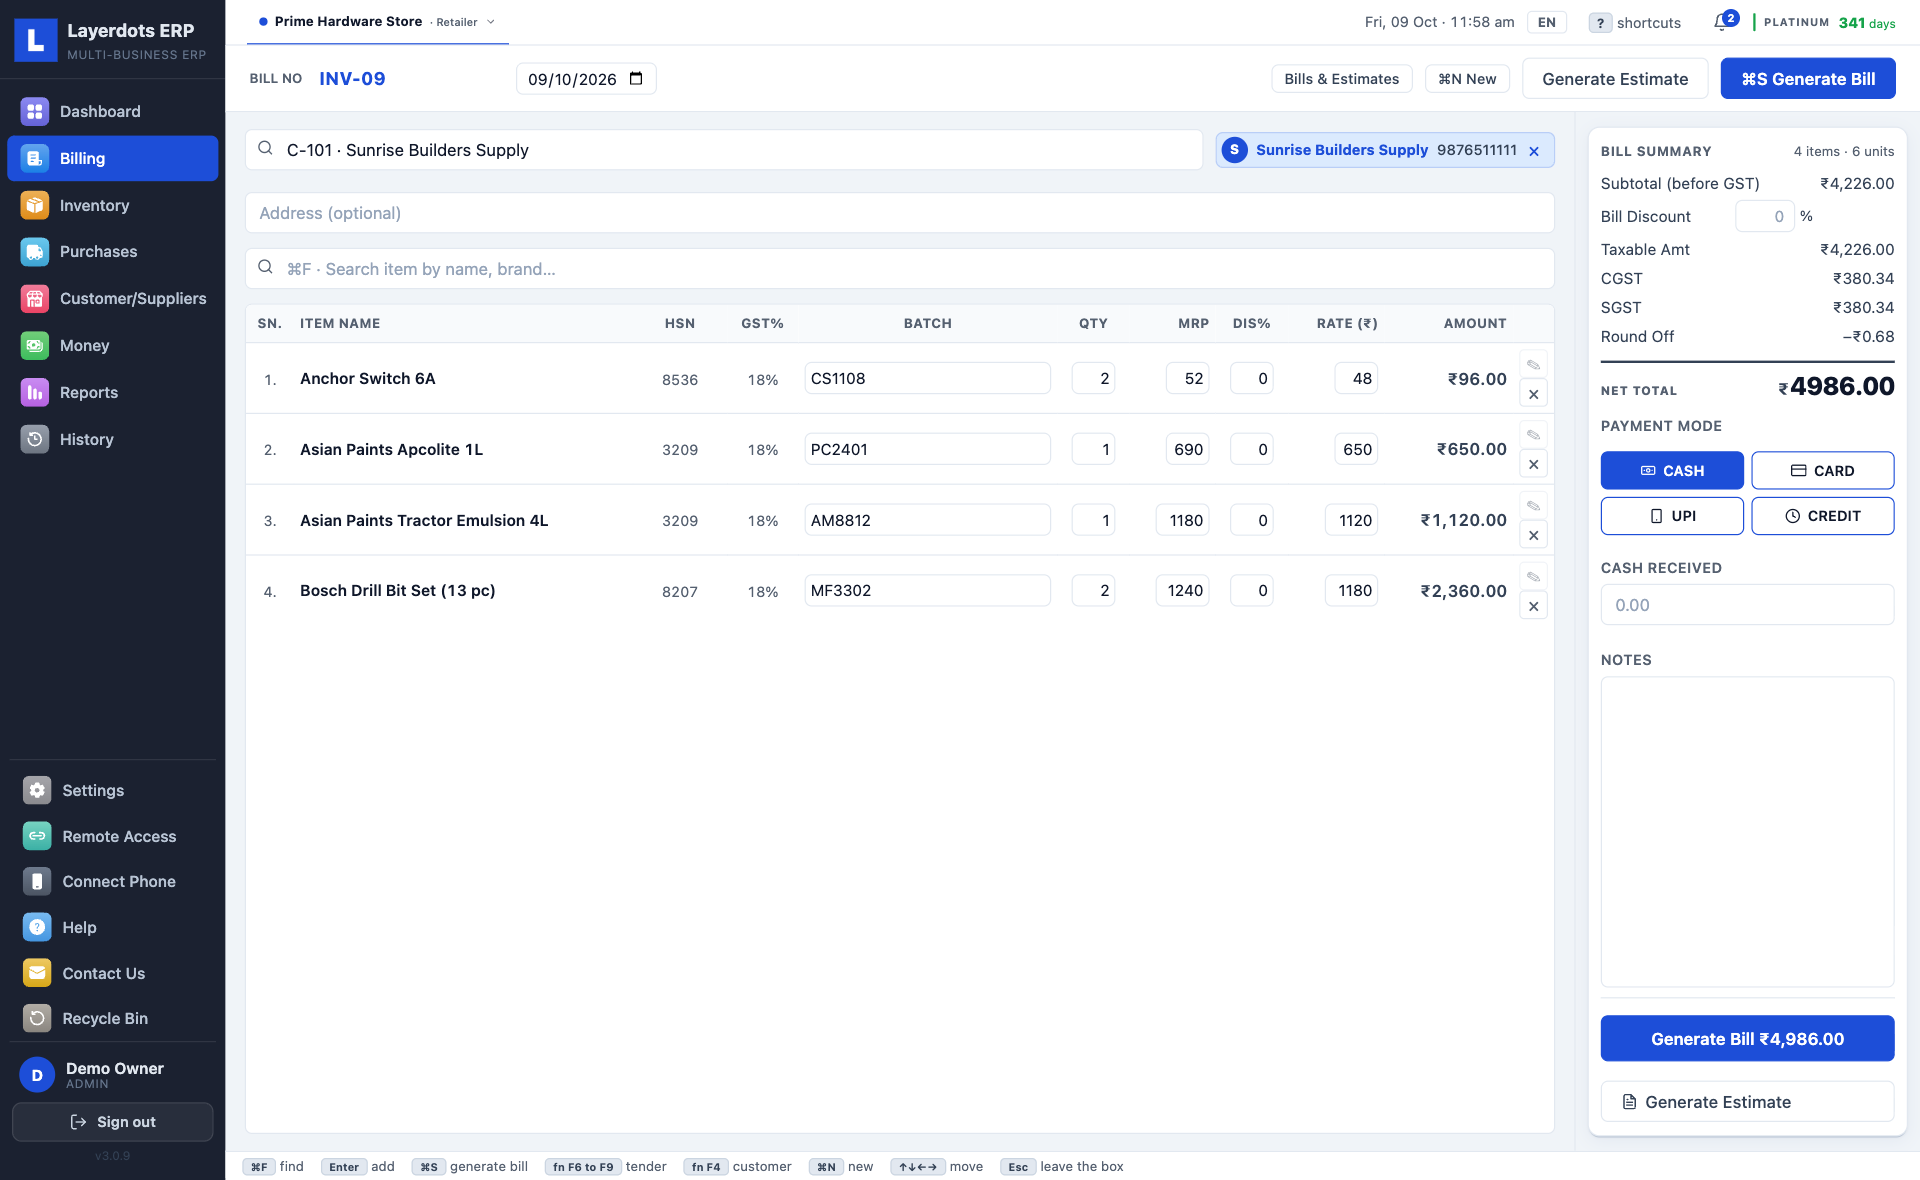Viewport: 1920px width, 1180px height.
Task: Open the shortcuts help
Action: pyautogui.click(x=1635, y=22)
